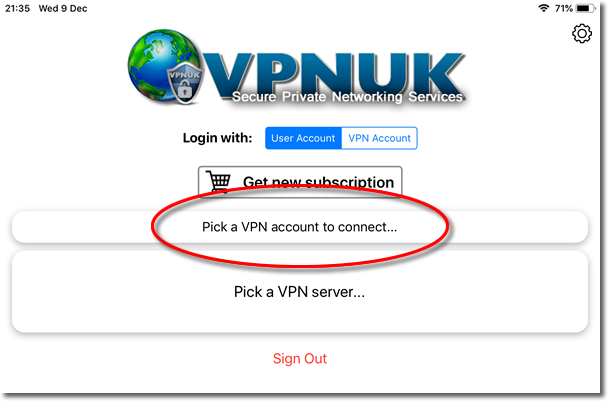The image size is (608, 401).
Task: Open the Pick a VPN account selector
Action: [x=300, y=227]
